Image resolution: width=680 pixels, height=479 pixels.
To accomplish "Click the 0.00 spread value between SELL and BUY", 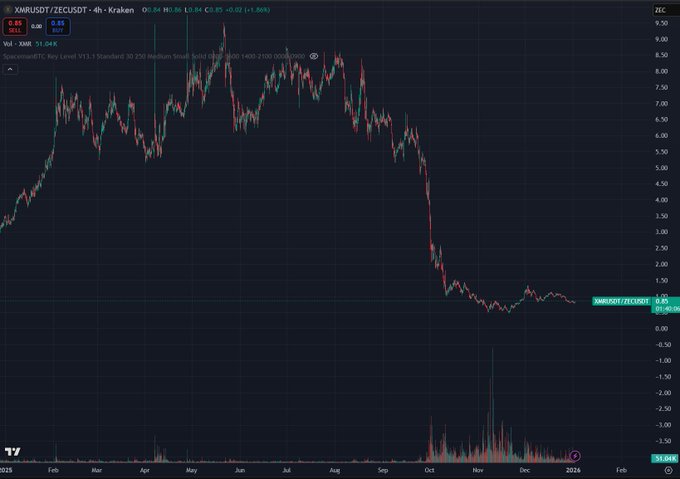I will (x=36, y=26).
